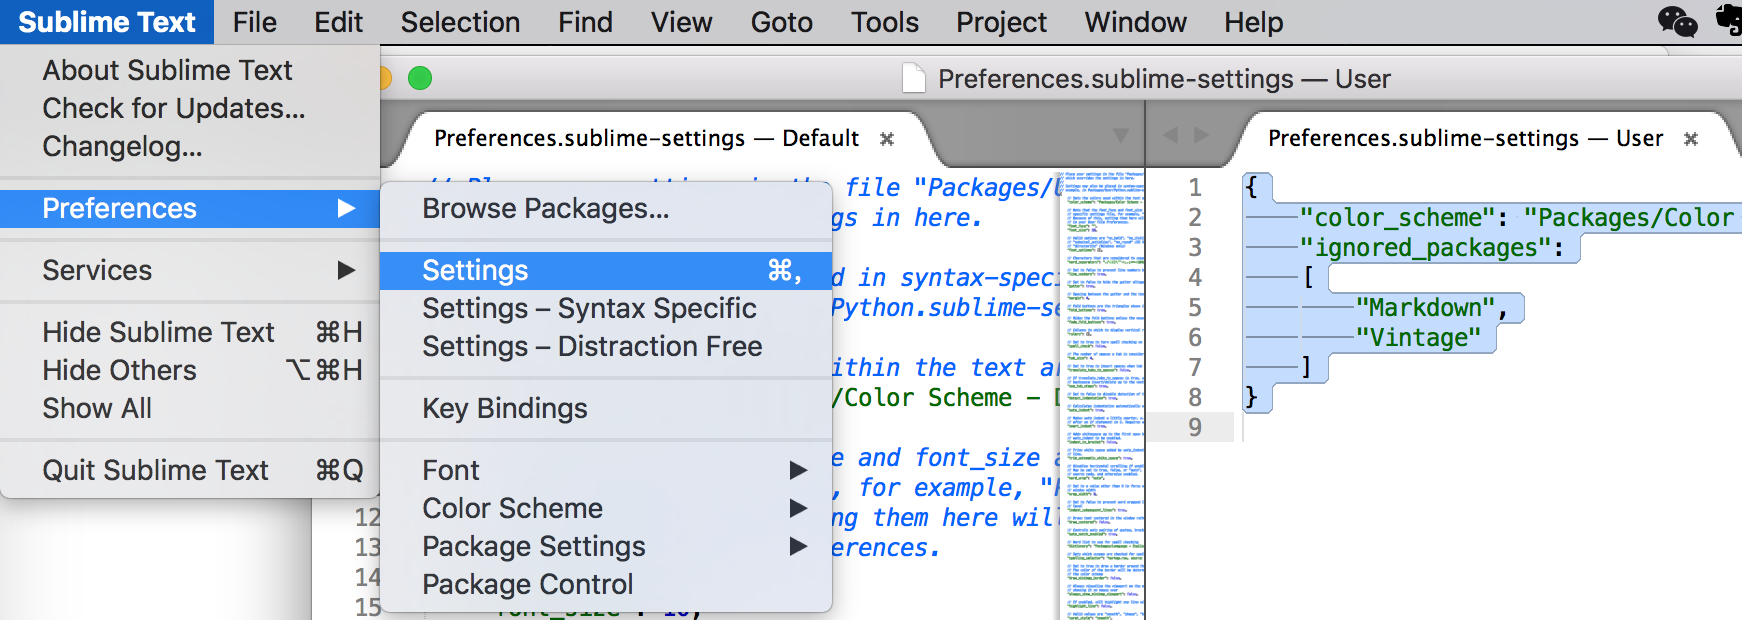1742x620 pixels.
Task: Click the next tab right arrow
Action: (x=1201, y=135)
